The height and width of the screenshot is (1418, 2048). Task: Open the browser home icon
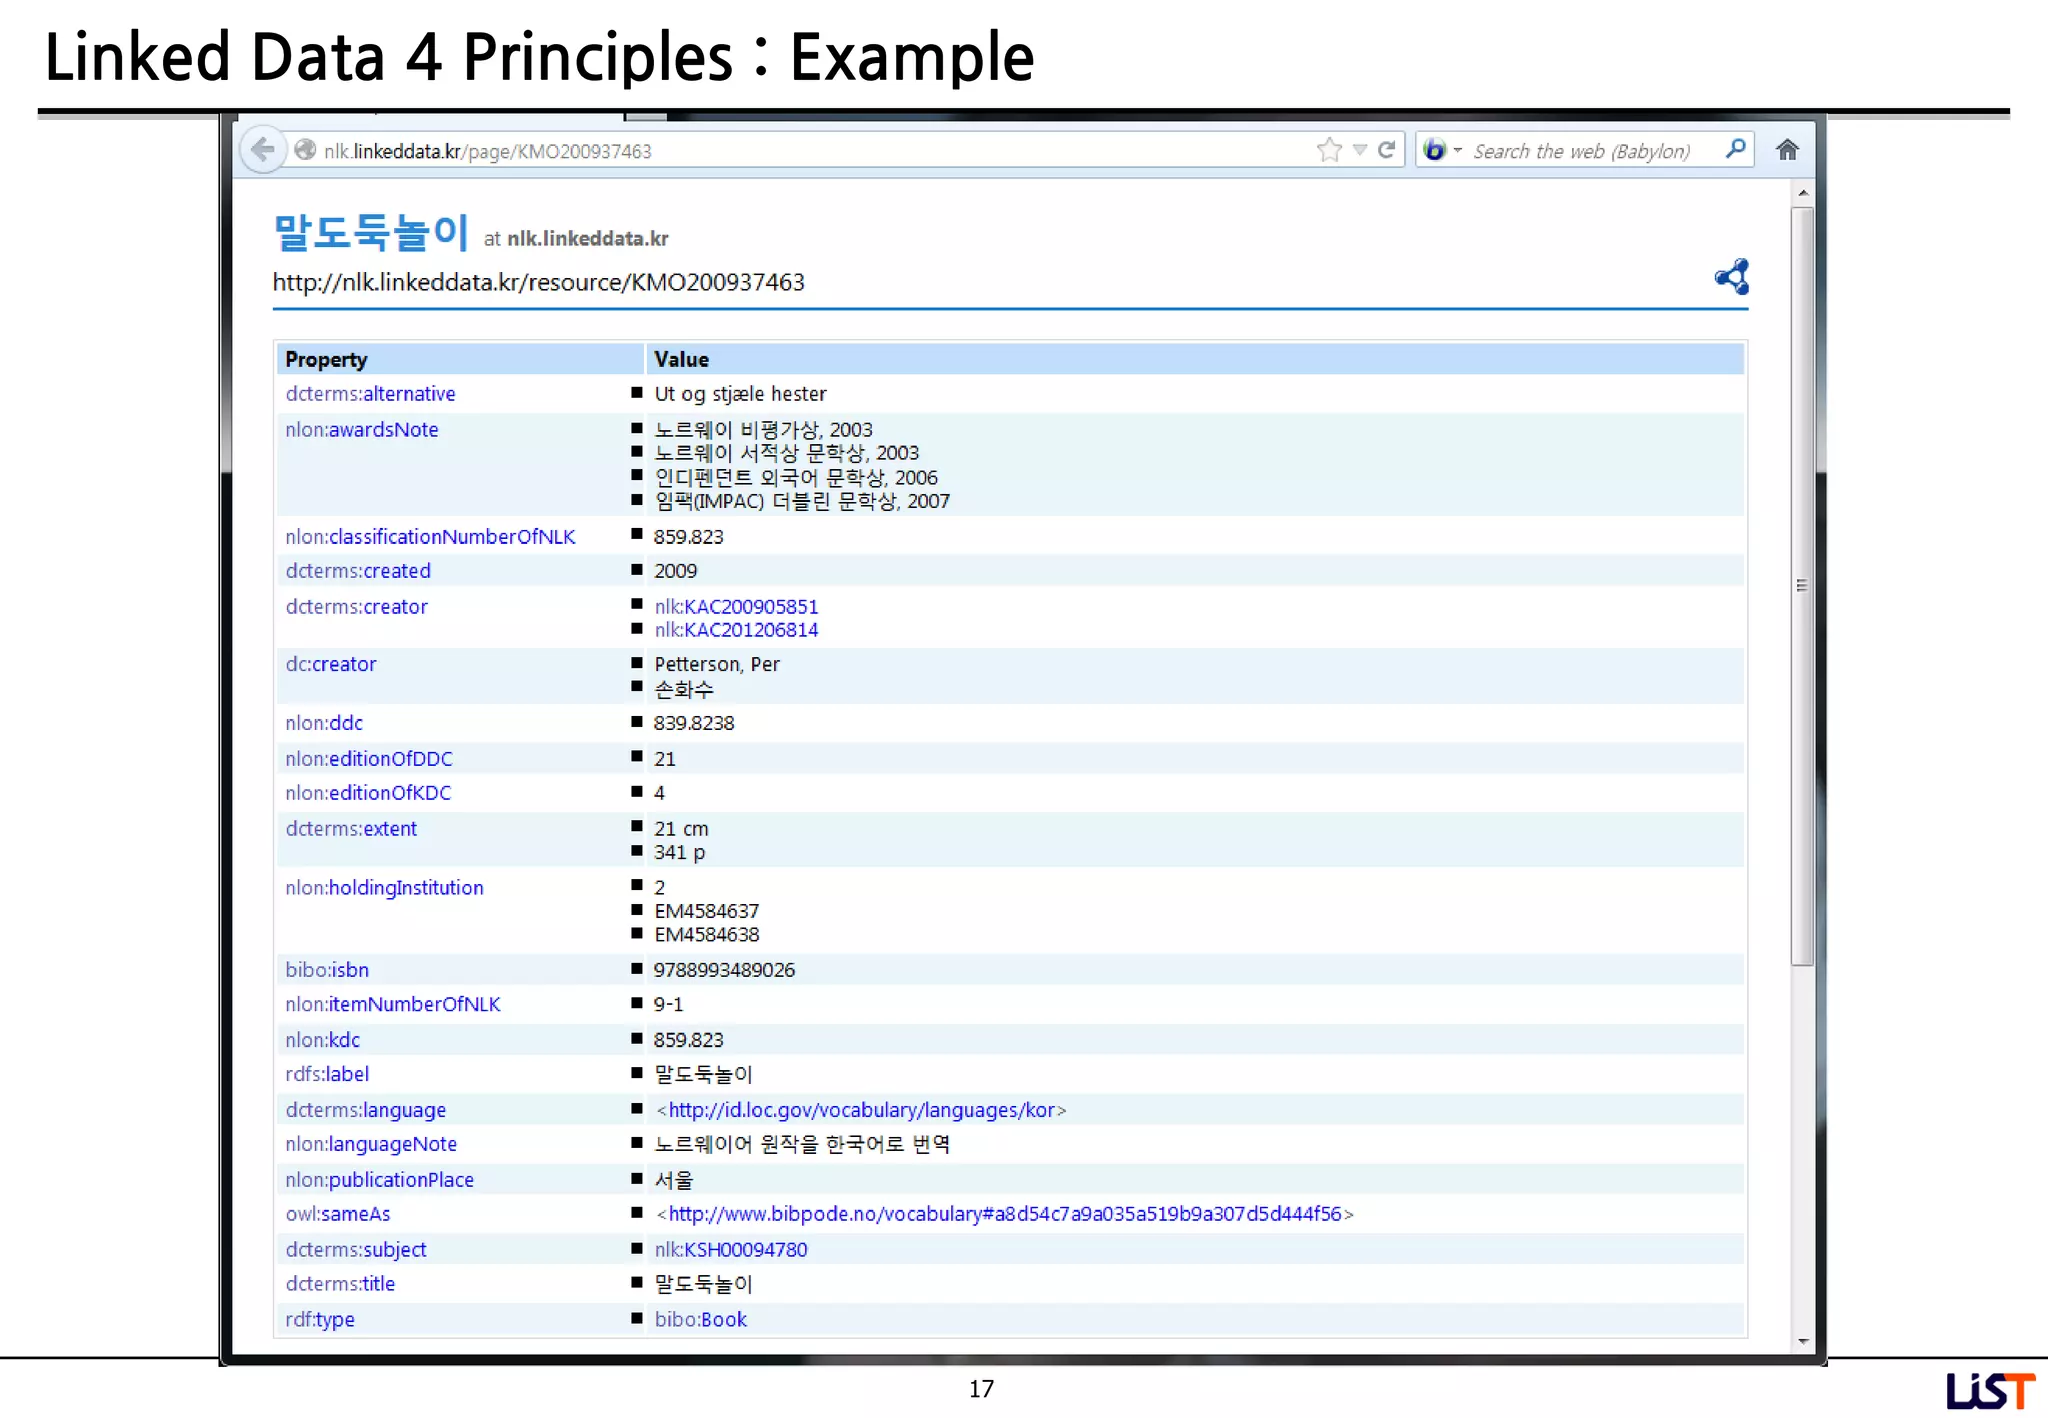(x=1787, y=150)
